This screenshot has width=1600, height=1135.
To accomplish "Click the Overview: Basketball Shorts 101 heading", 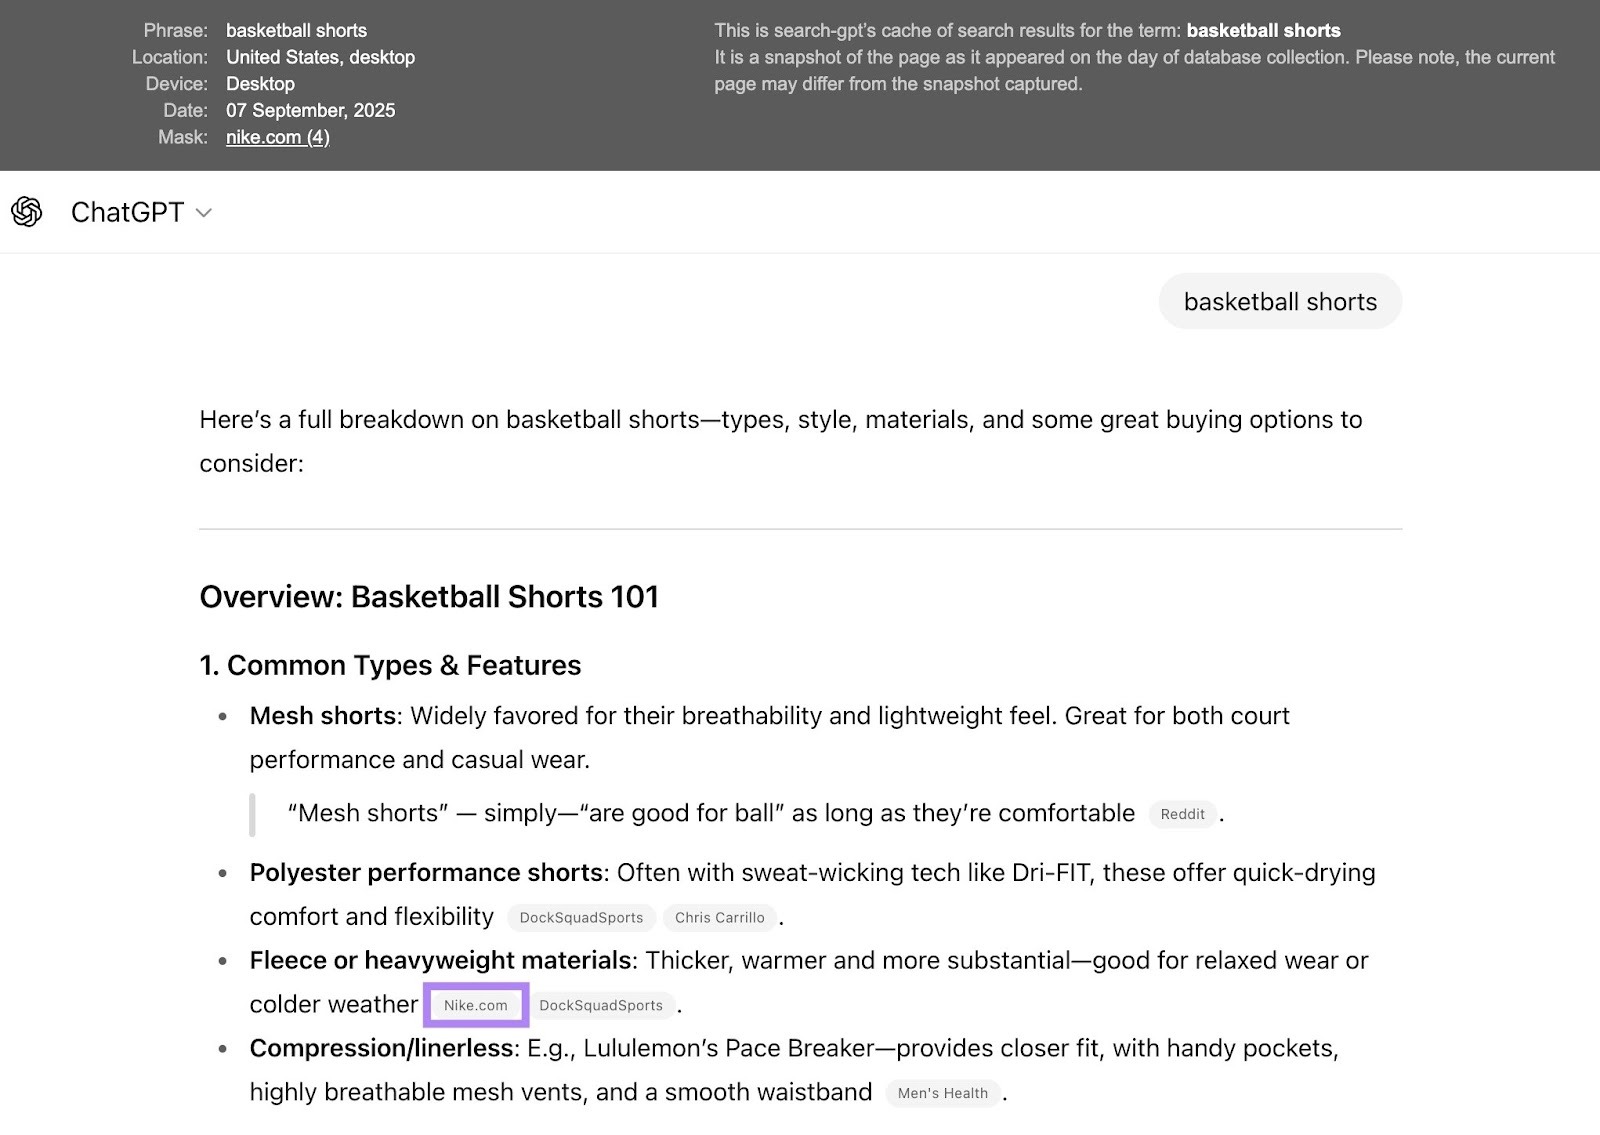I will [x=428, y=596].
